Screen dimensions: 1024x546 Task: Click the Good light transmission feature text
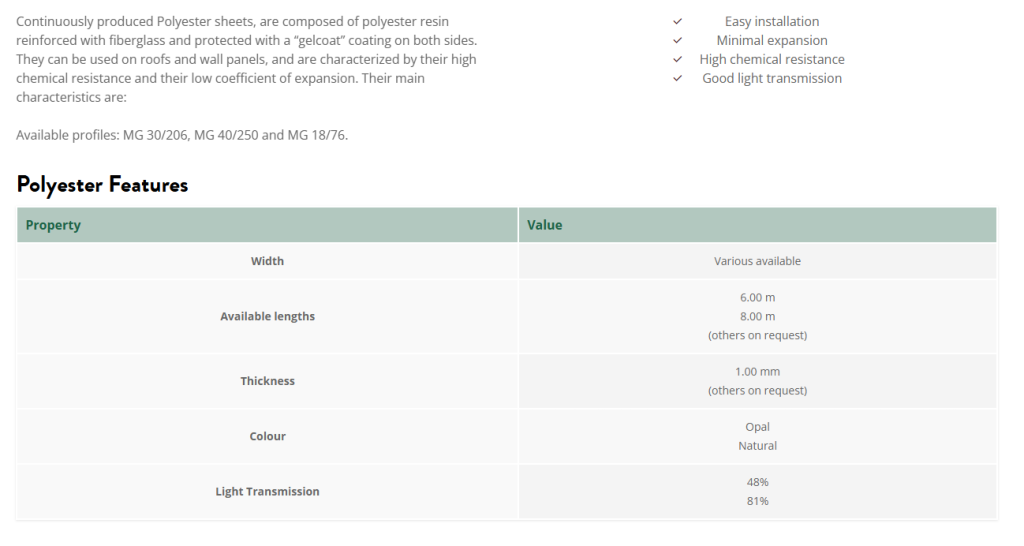tap(771, 78)
